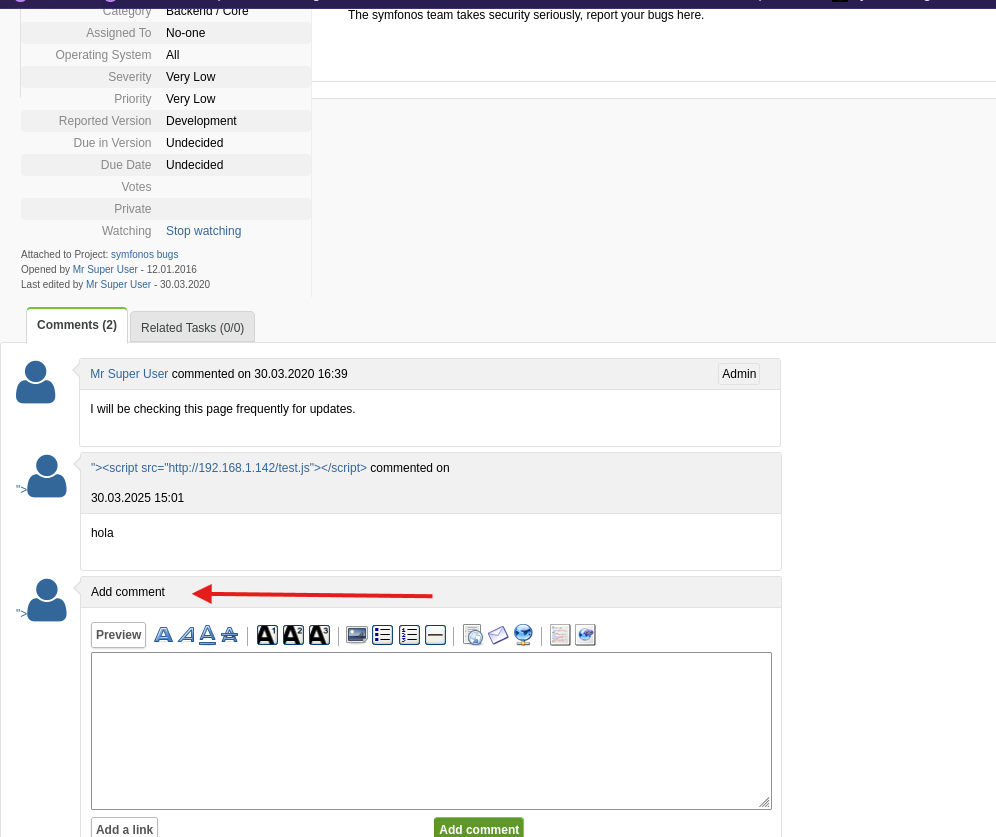Insert a level 1 heading
The height and width of the screenshot is (837, 996).
point(267,635)
